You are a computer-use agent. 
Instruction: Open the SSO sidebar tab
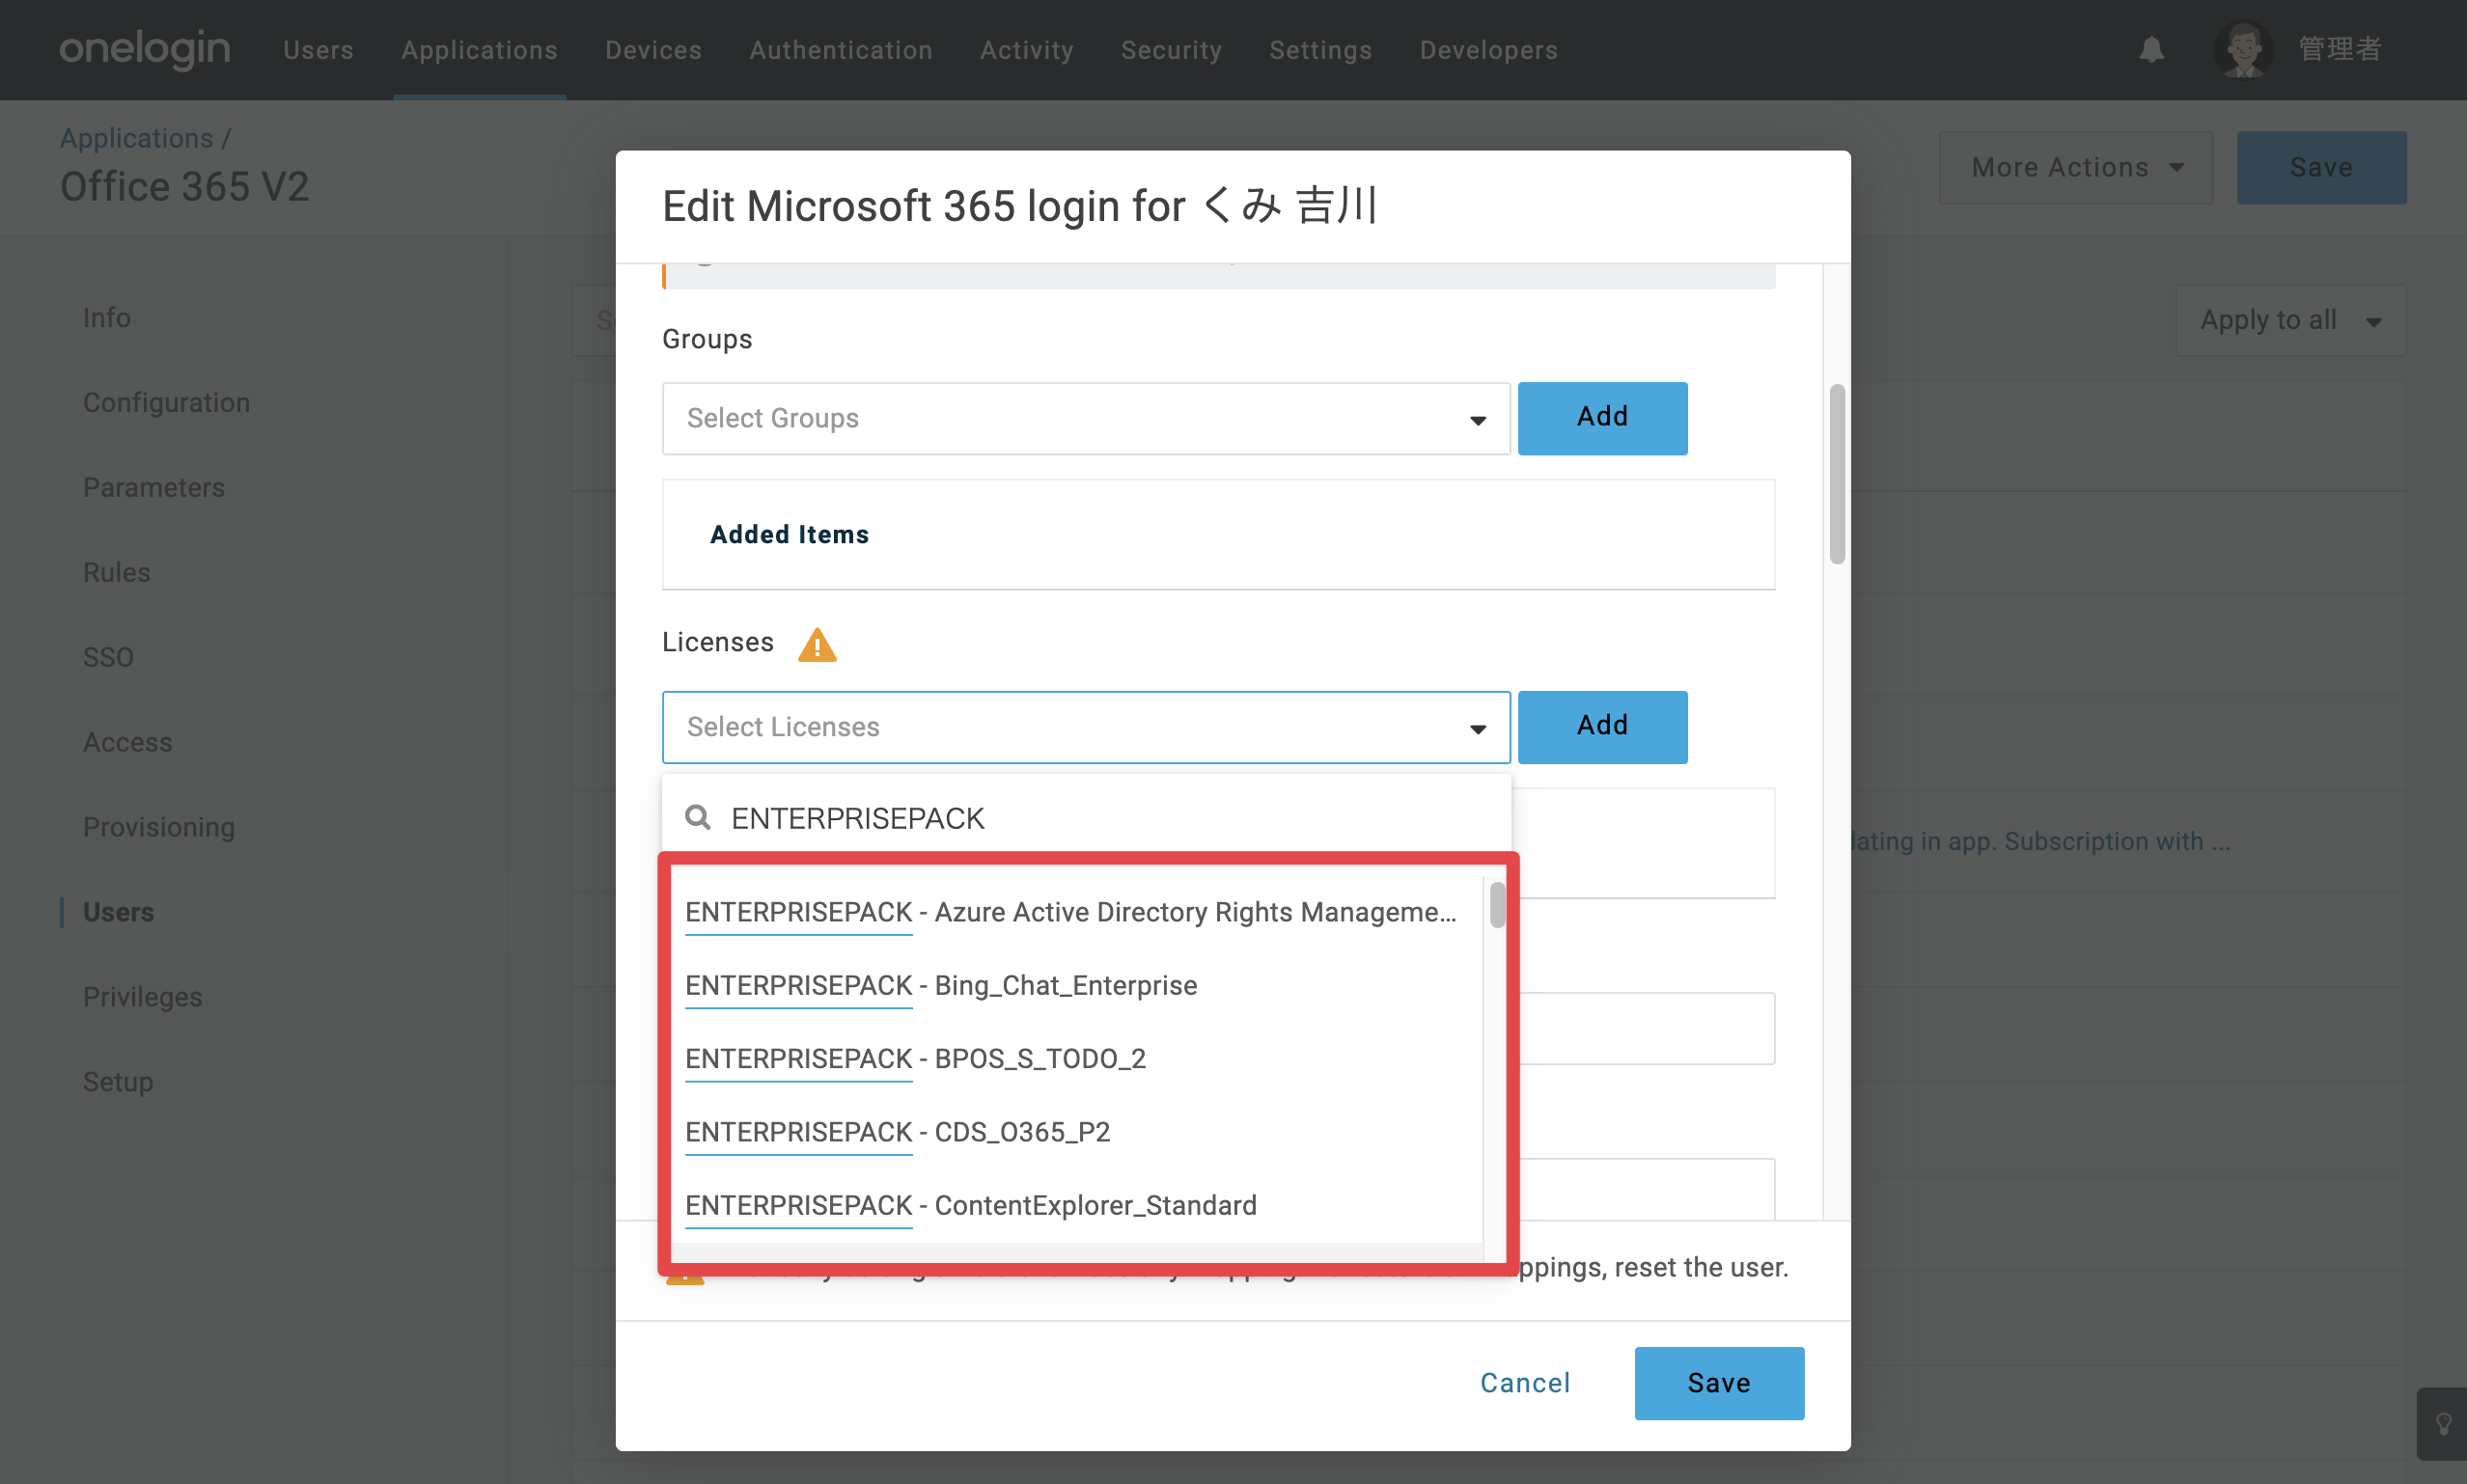pyautogui.click(x=108, y=658)
